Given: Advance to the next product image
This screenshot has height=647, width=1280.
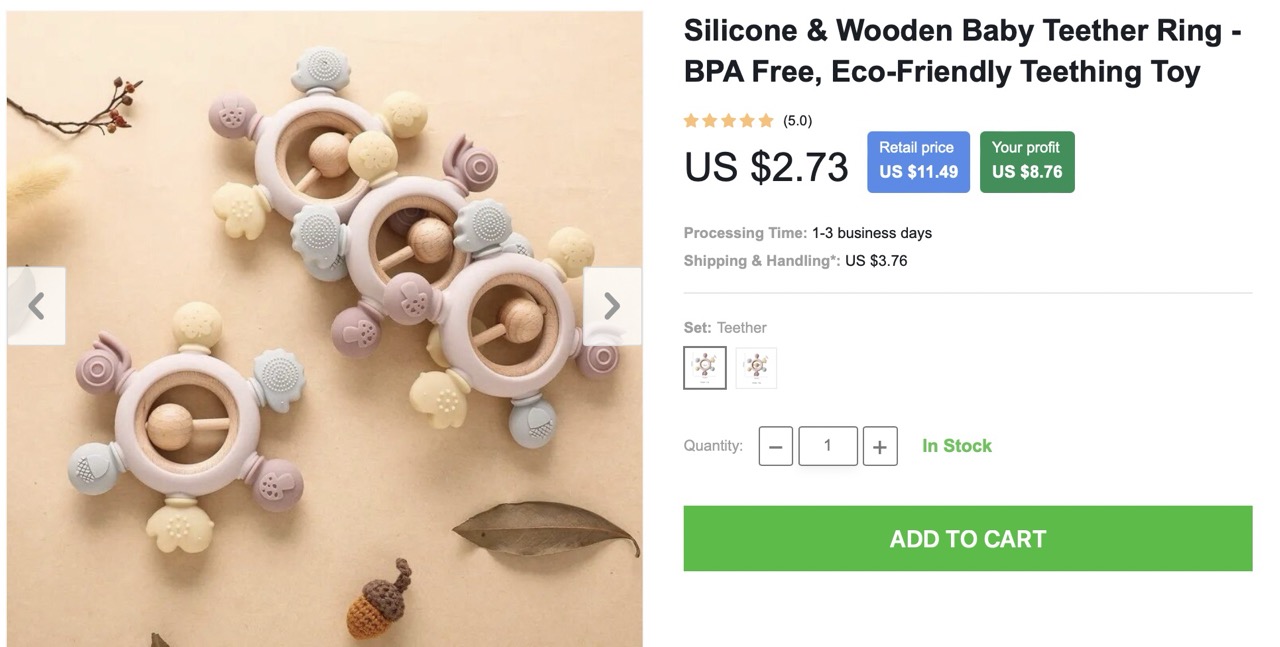Looking at the screenshot, I should coord(612,306).
